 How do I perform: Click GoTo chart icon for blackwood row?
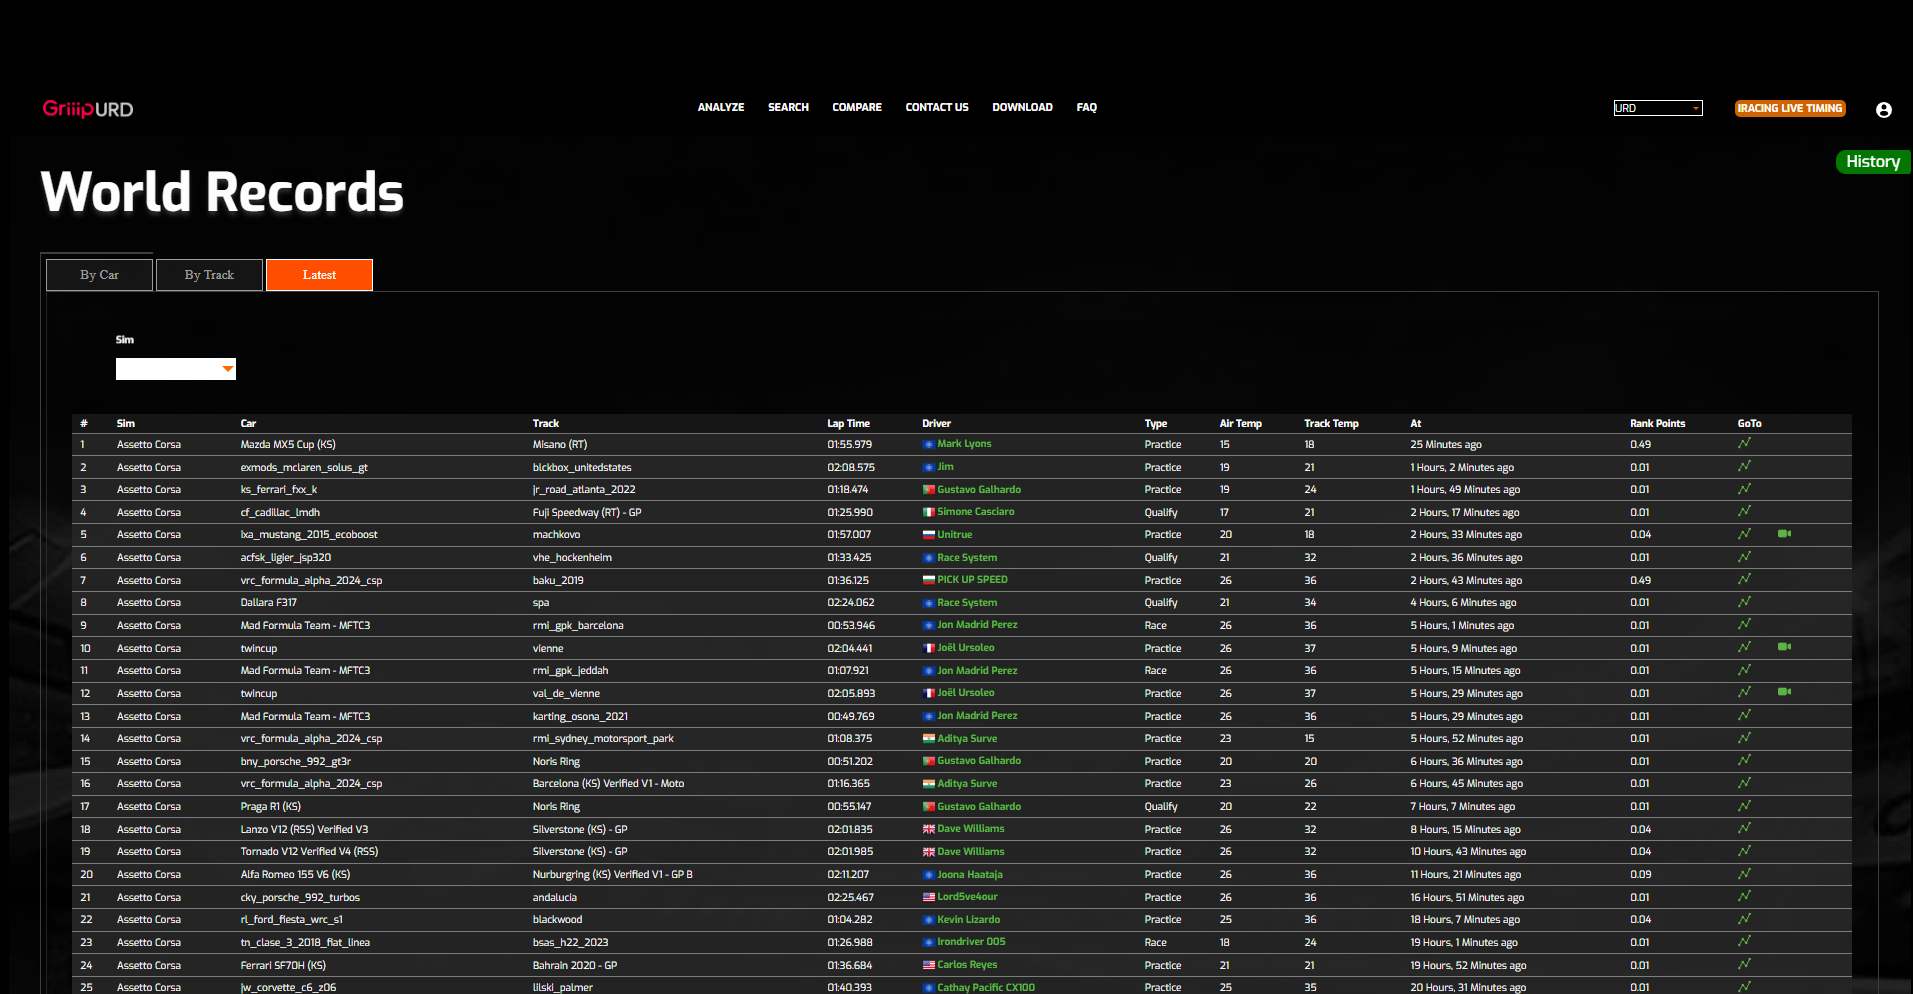(x=1744, y=919)
